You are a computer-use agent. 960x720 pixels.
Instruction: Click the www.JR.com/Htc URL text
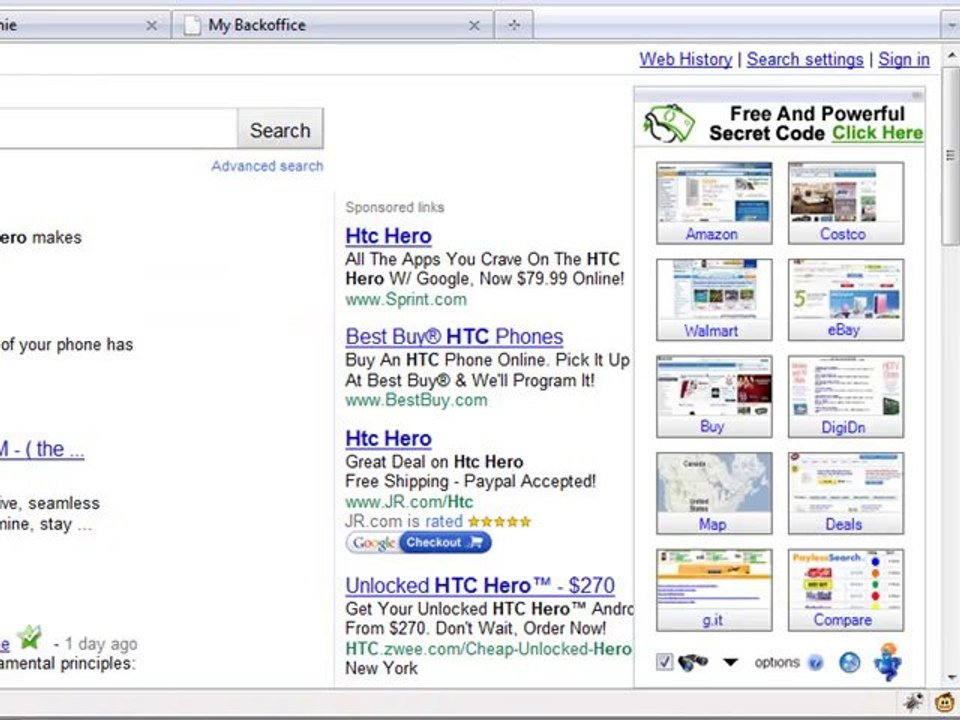pyautogui.click(x=409, y=502)
